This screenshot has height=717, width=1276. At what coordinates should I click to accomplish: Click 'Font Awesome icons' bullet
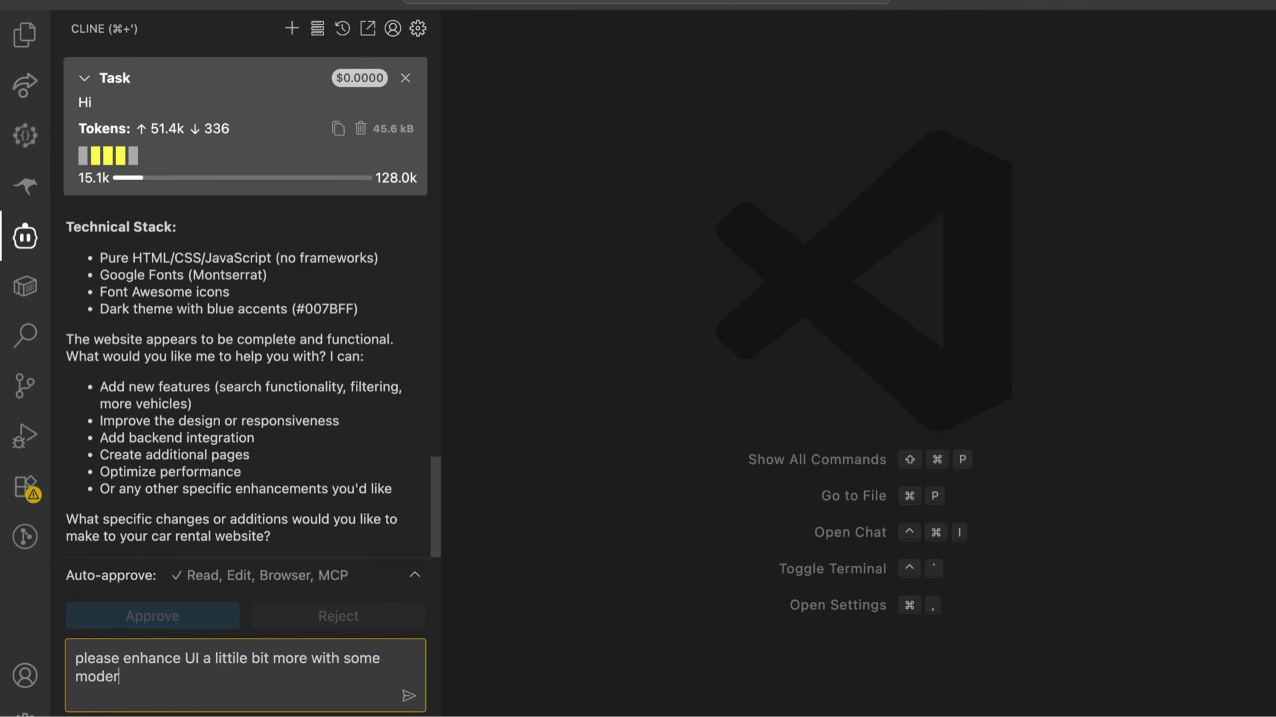click(x=164, y=292)
